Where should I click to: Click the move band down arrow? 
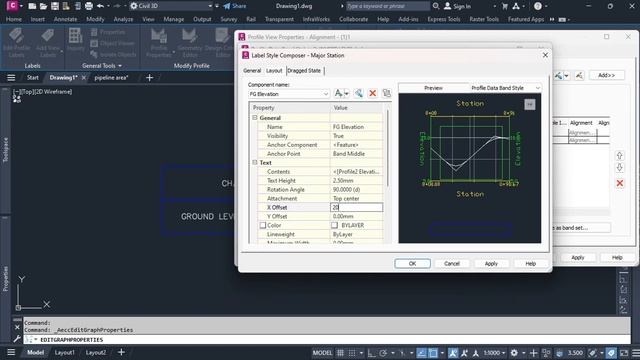pos(620,168)
